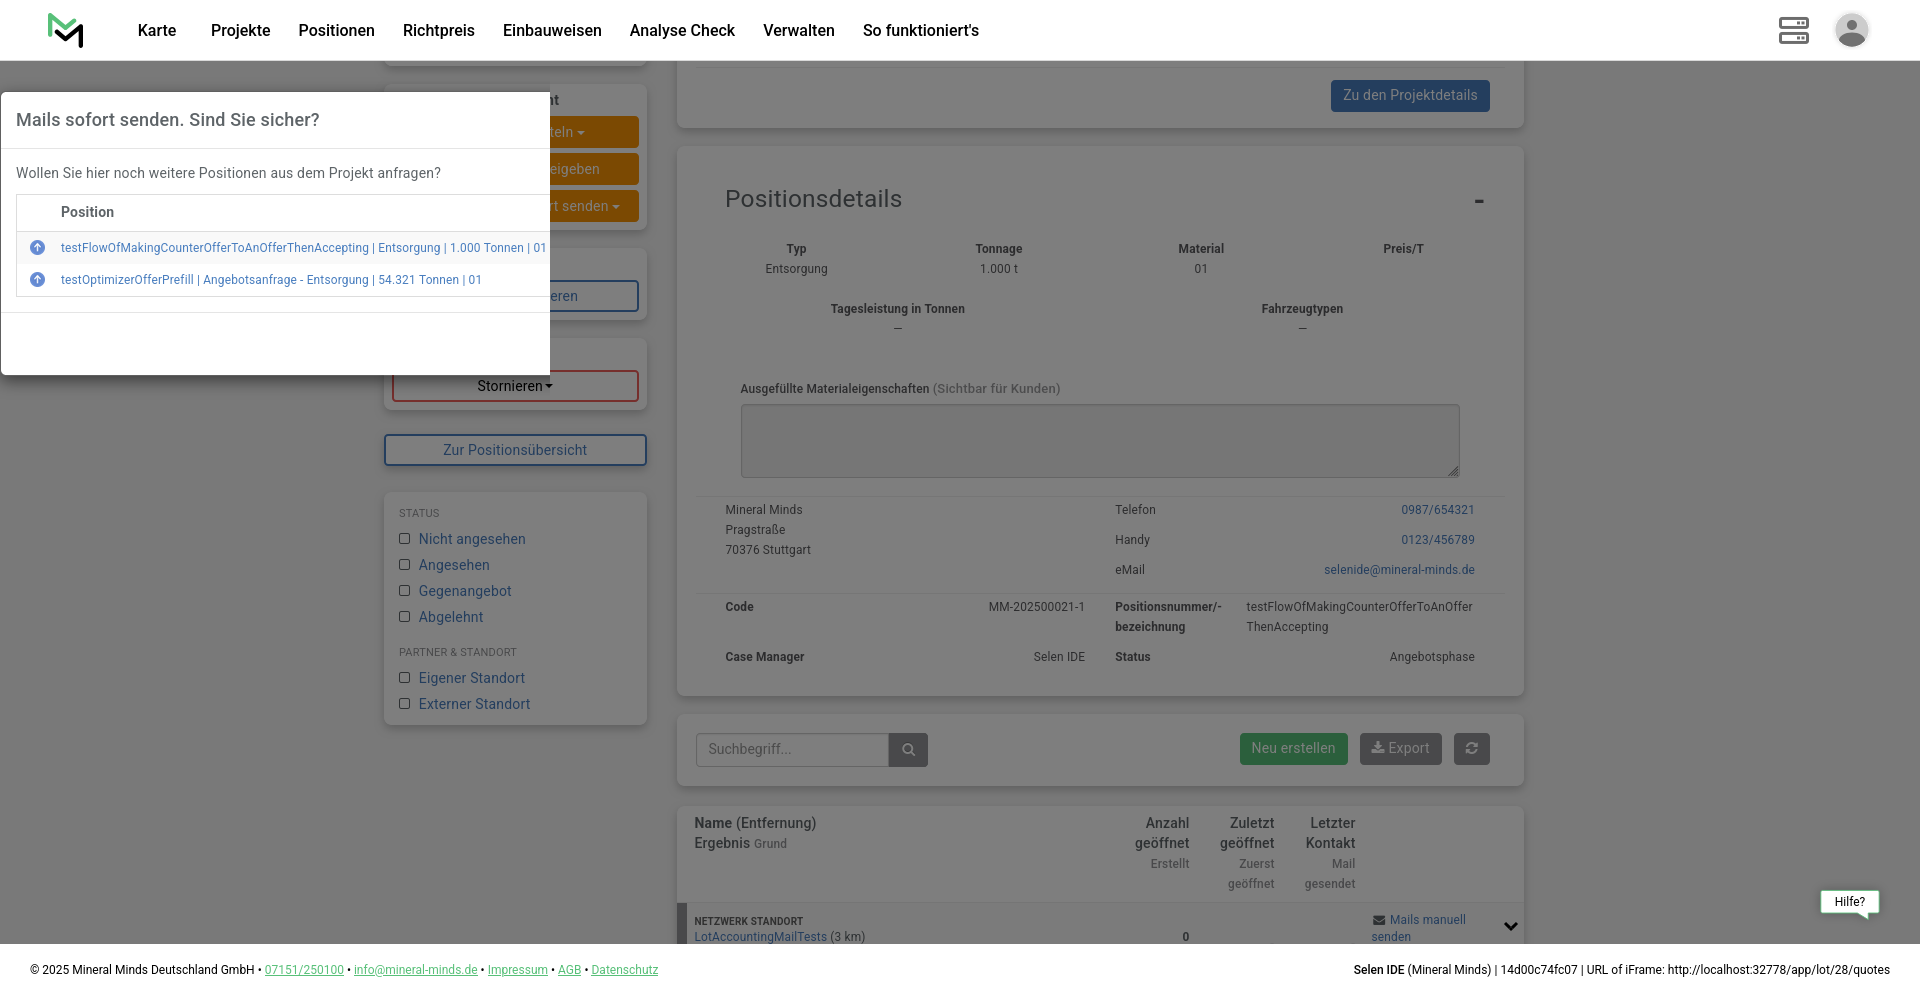
Task: Click into the Suchbegriff search field
Action: (x=791, y=750)
